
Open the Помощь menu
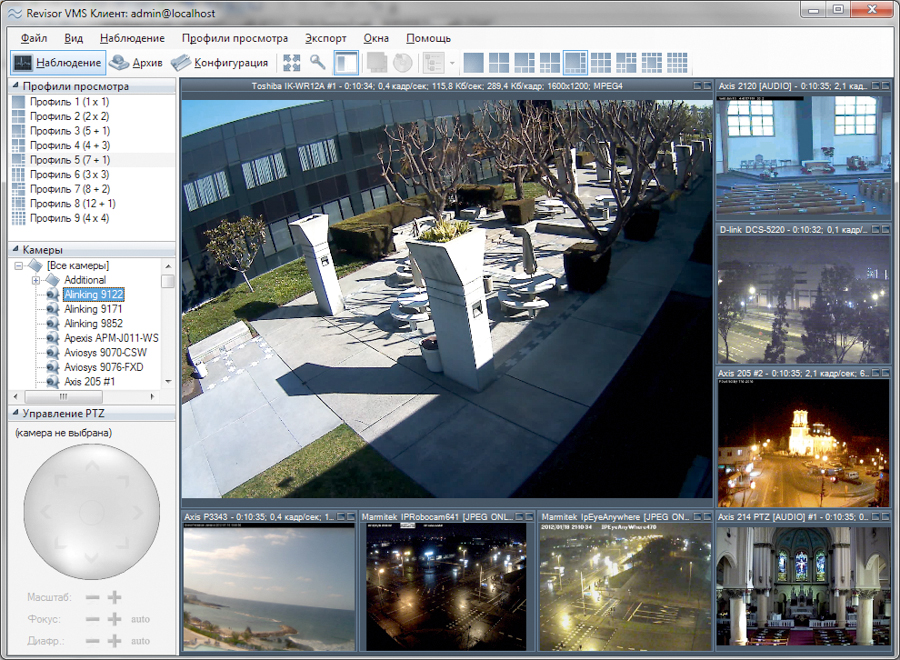[x=428, y=38]
